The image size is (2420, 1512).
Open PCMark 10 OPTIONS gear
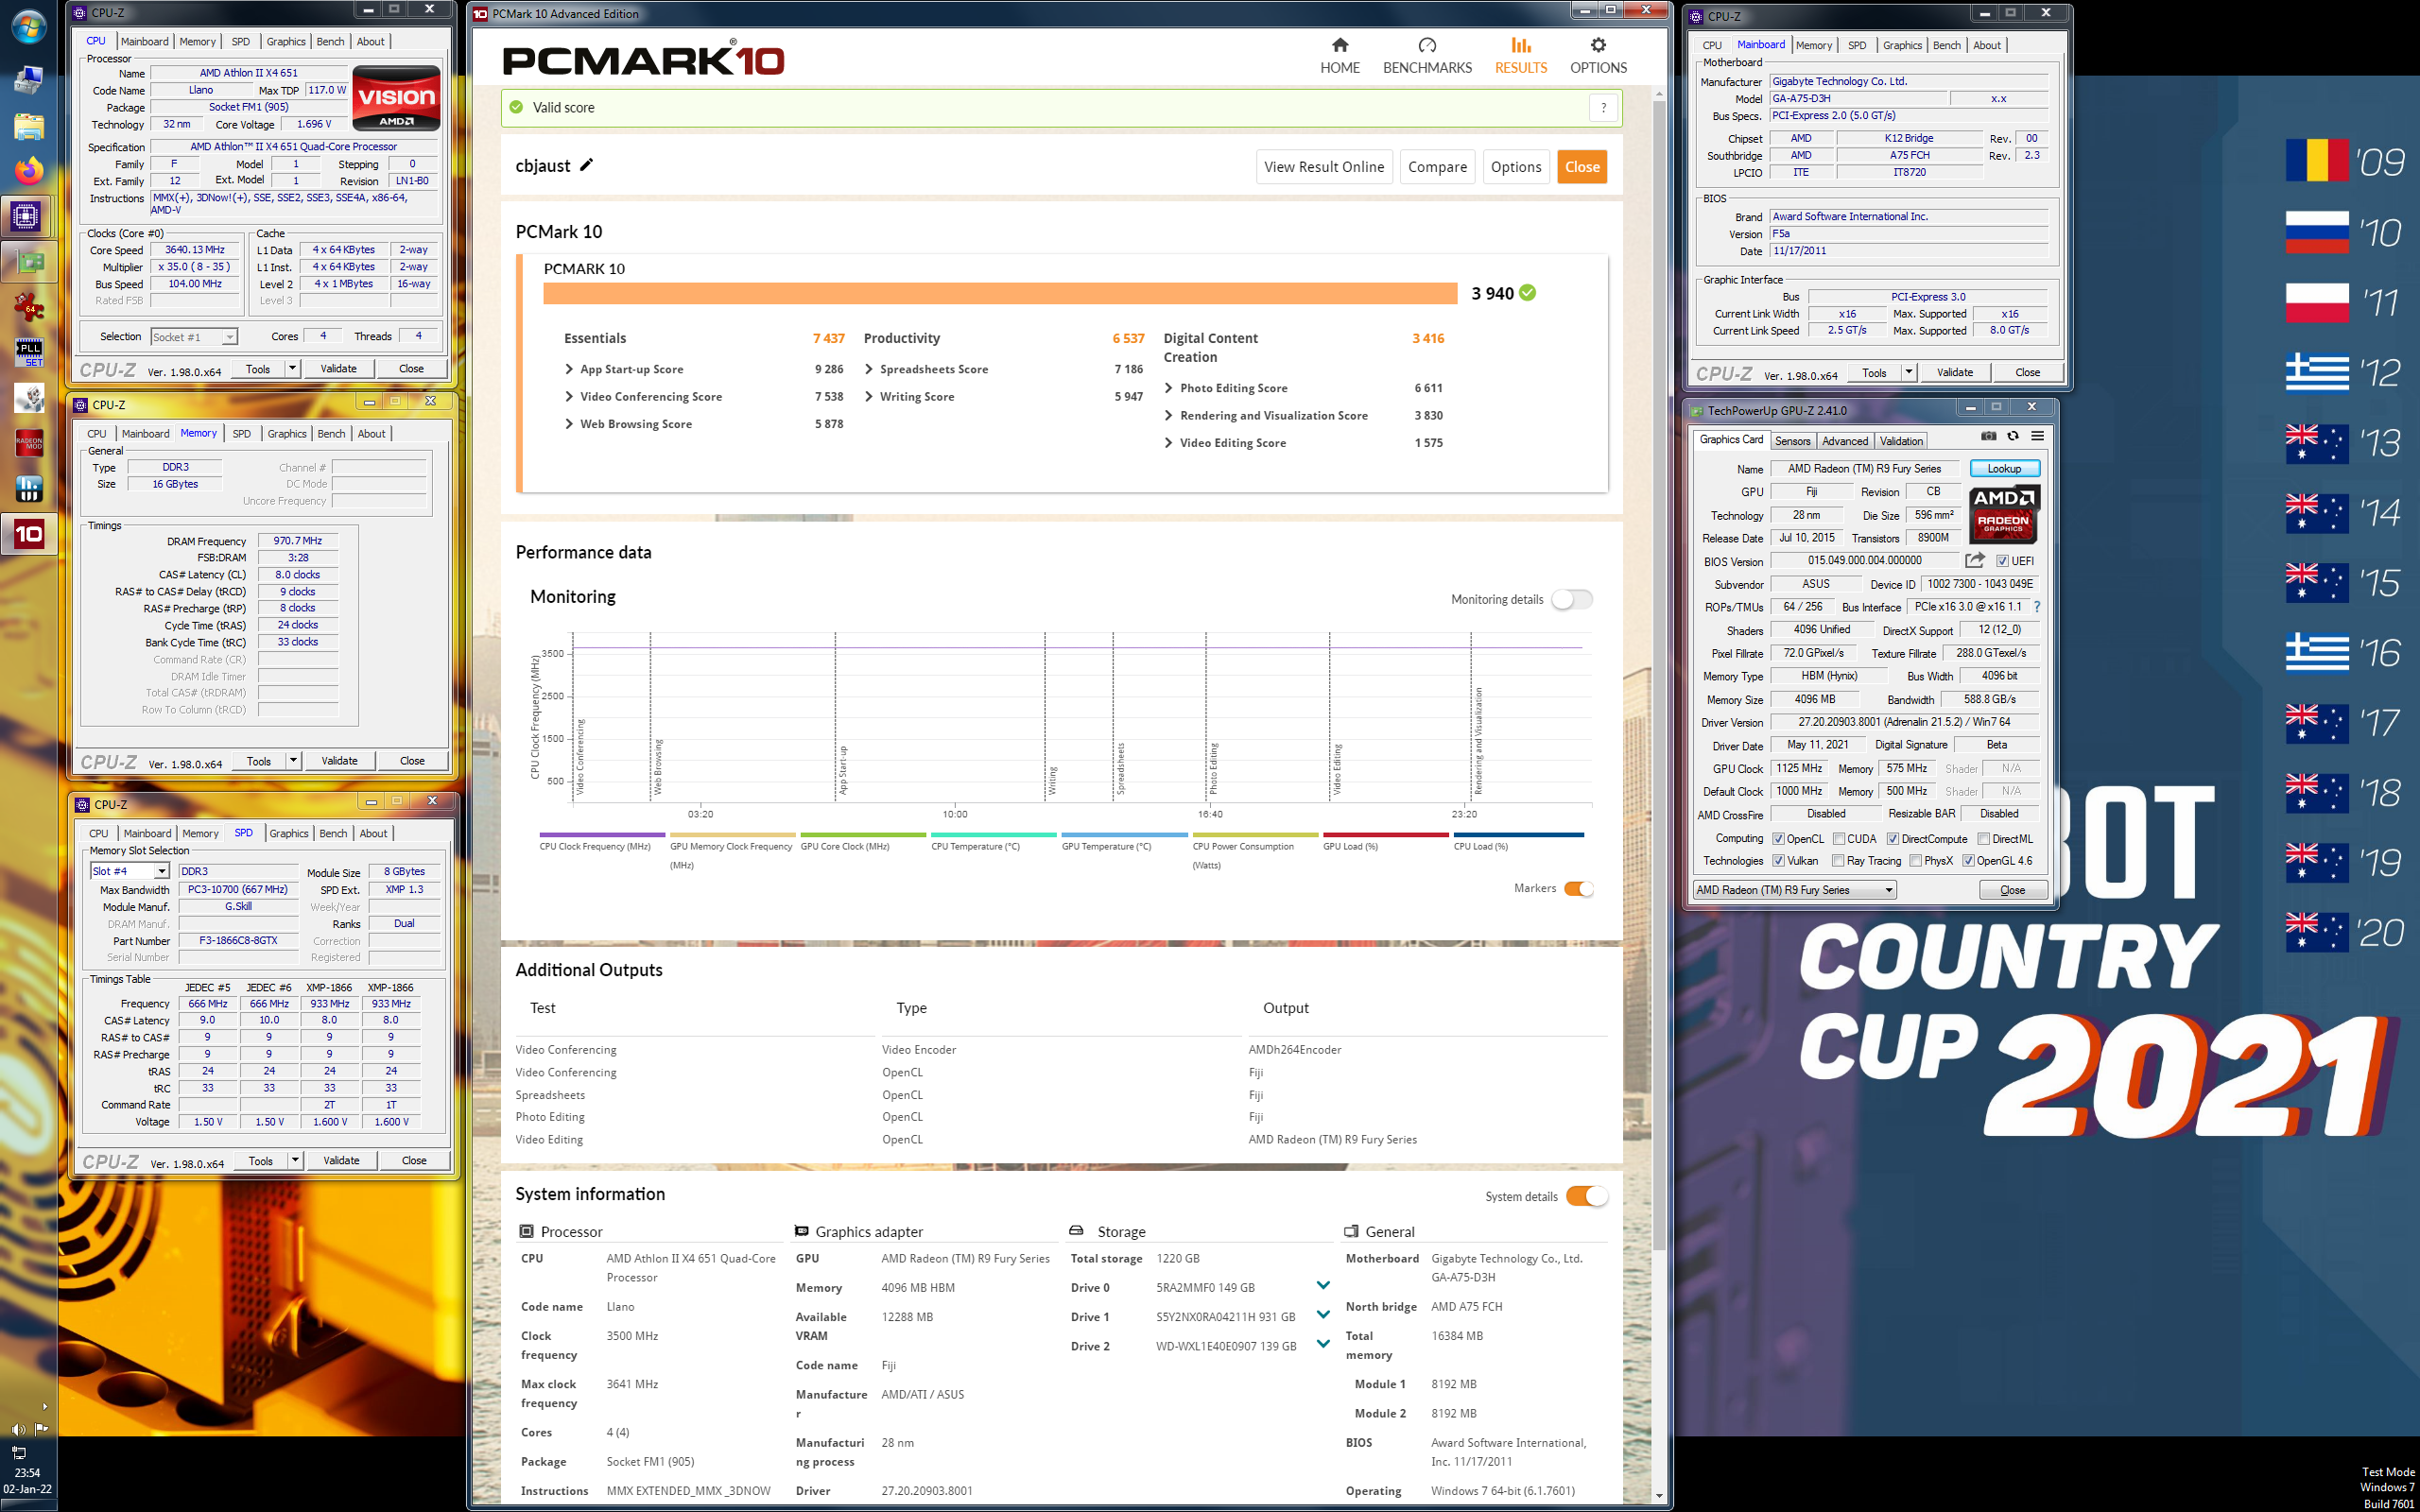pos(1598,56)
